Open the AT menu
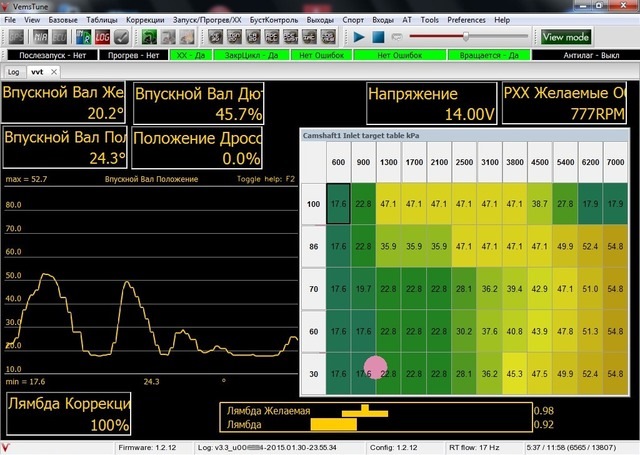 (x=407, y=20)
